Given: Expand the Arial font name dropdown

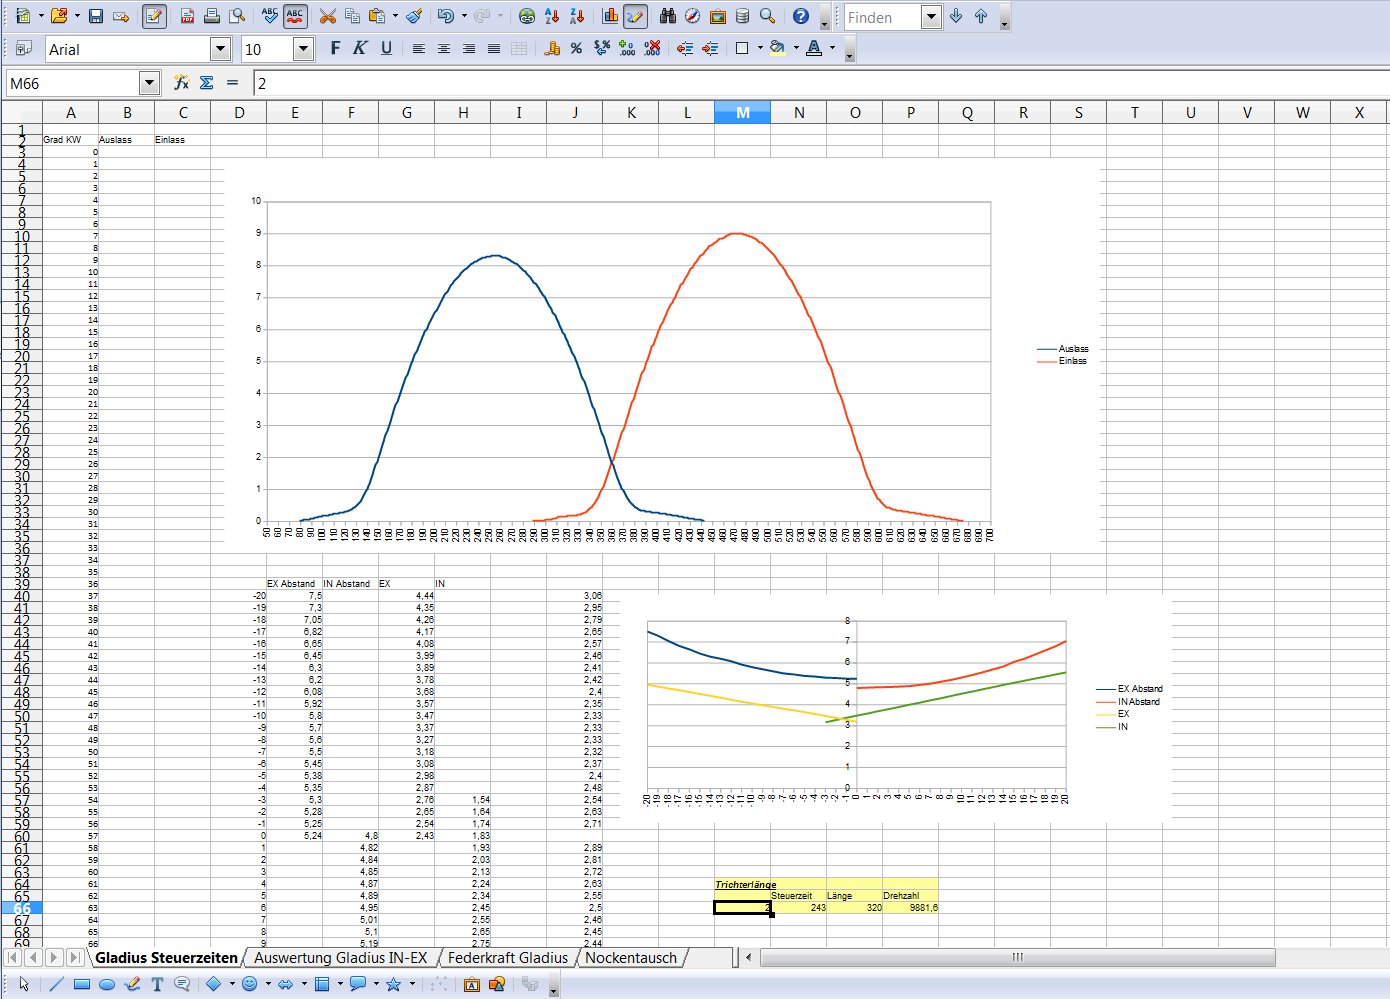Looking at the screenshot, I should pyautogui.click(x=221, y=49).
